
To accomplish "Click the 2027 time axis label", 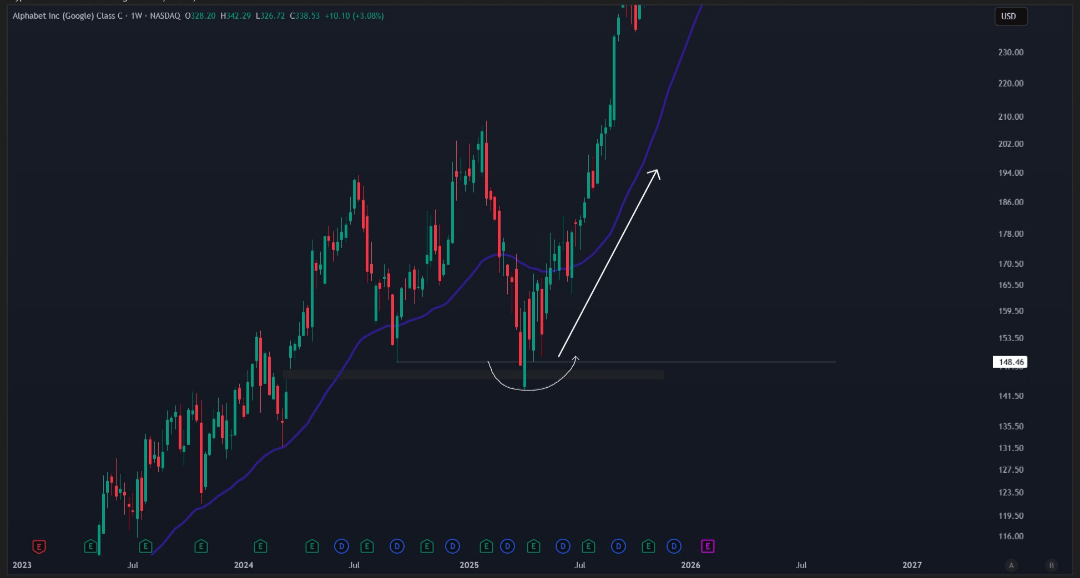I will pos(912,566).
